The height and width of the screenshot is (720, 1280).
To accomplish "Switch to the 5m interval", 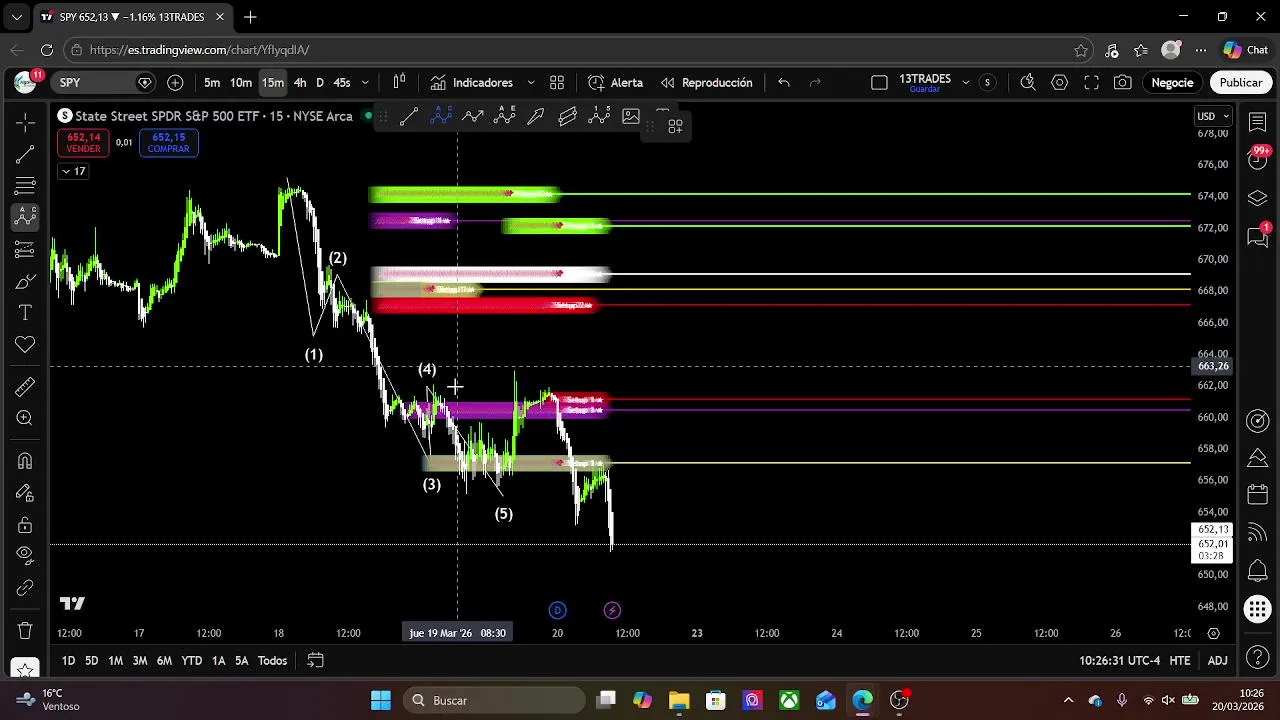I will [x=212, y=83].
